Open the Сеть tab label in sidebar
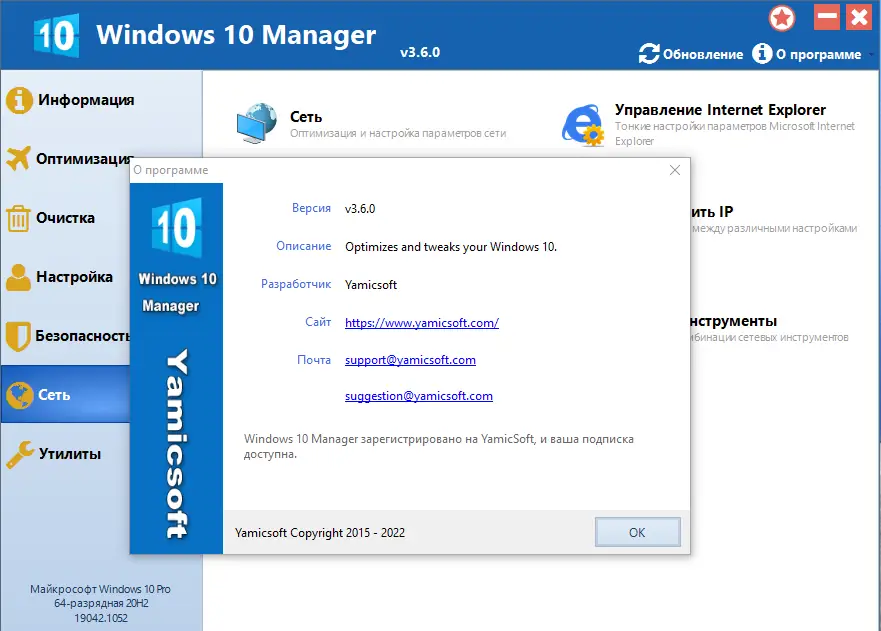 point(54,395)
